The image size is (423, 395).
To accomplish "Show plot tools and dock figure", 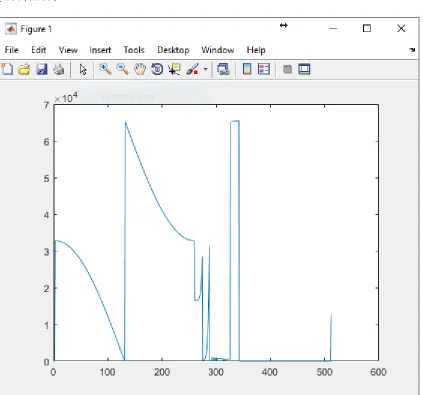I will pyautogui.click(x=304, y=69).
